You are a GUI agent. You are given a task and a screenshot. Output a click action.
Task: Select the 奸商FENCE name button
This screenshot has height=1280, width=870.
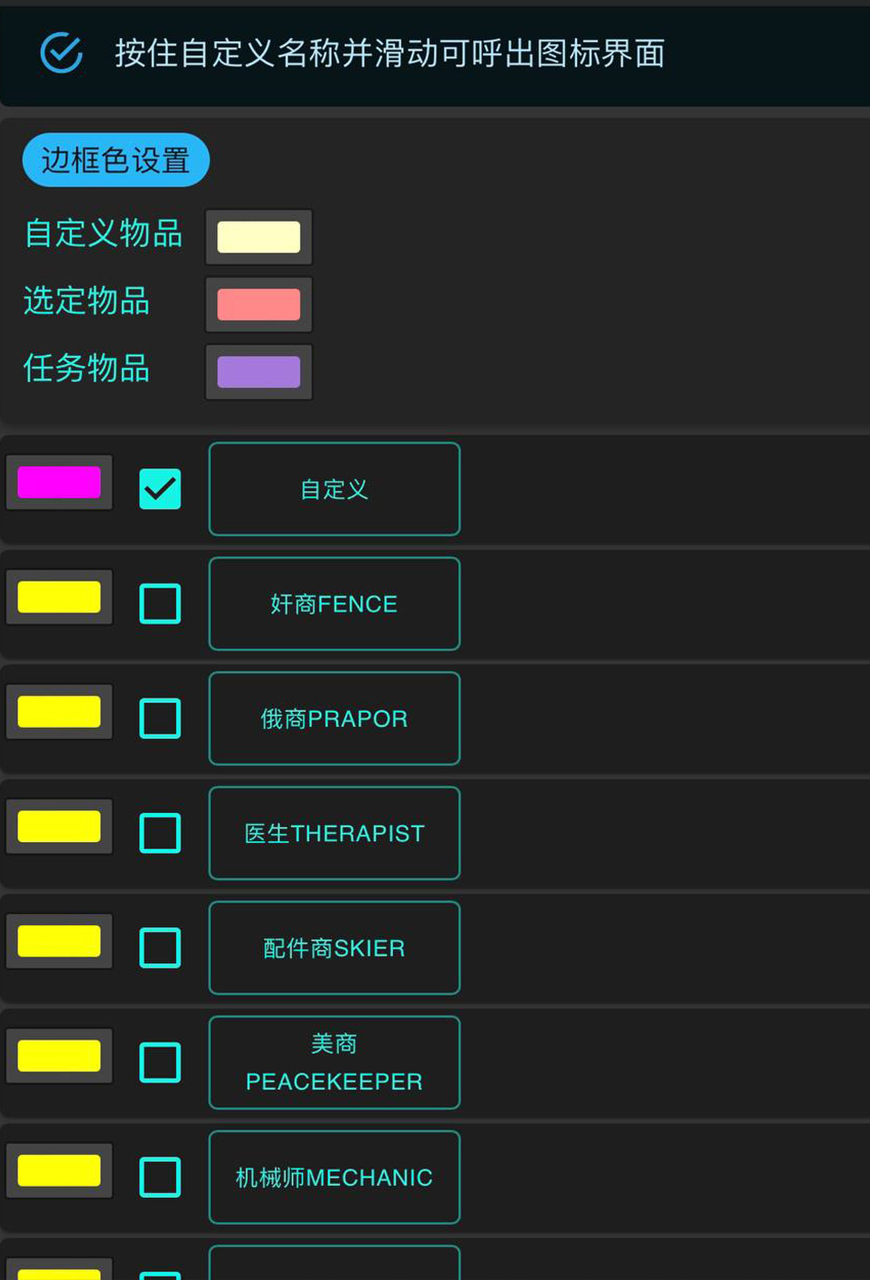point(334,604)
